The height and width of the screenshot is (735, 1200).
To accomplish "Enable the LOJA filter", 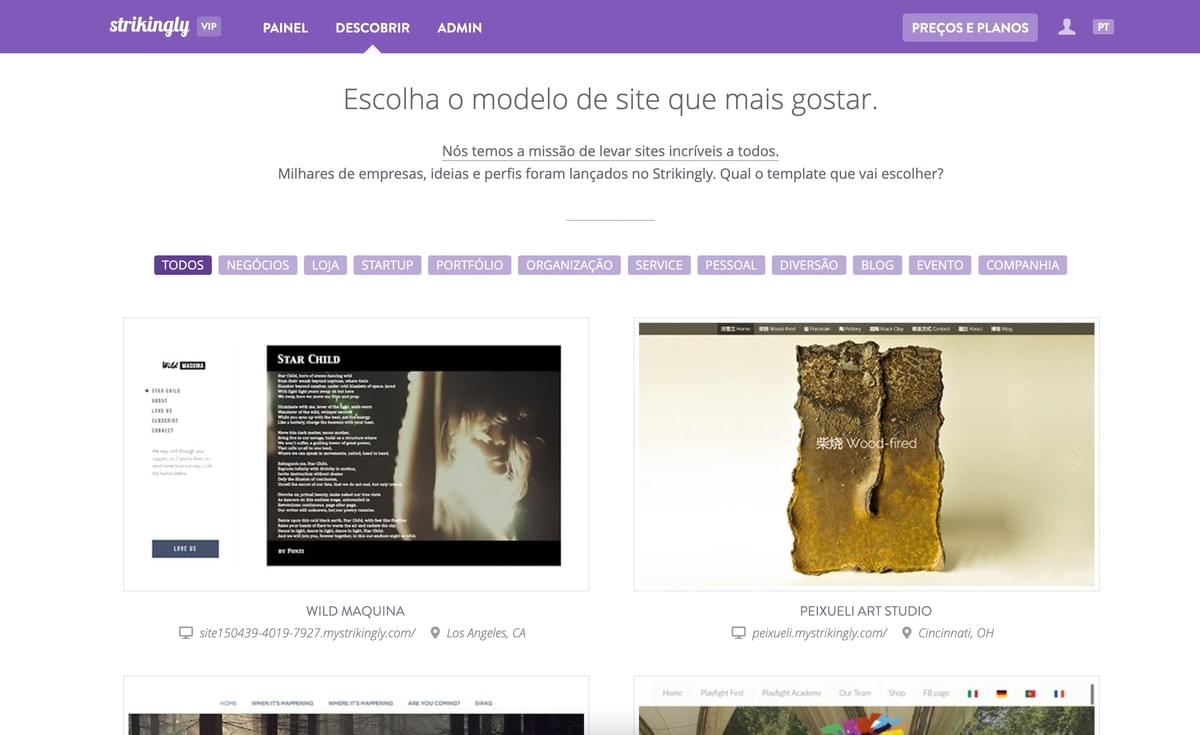I will pos(324,264).
